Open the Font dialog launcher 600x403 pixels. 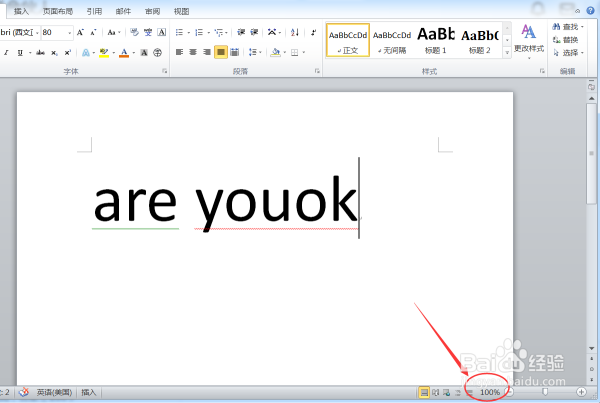tap(165, 71)
